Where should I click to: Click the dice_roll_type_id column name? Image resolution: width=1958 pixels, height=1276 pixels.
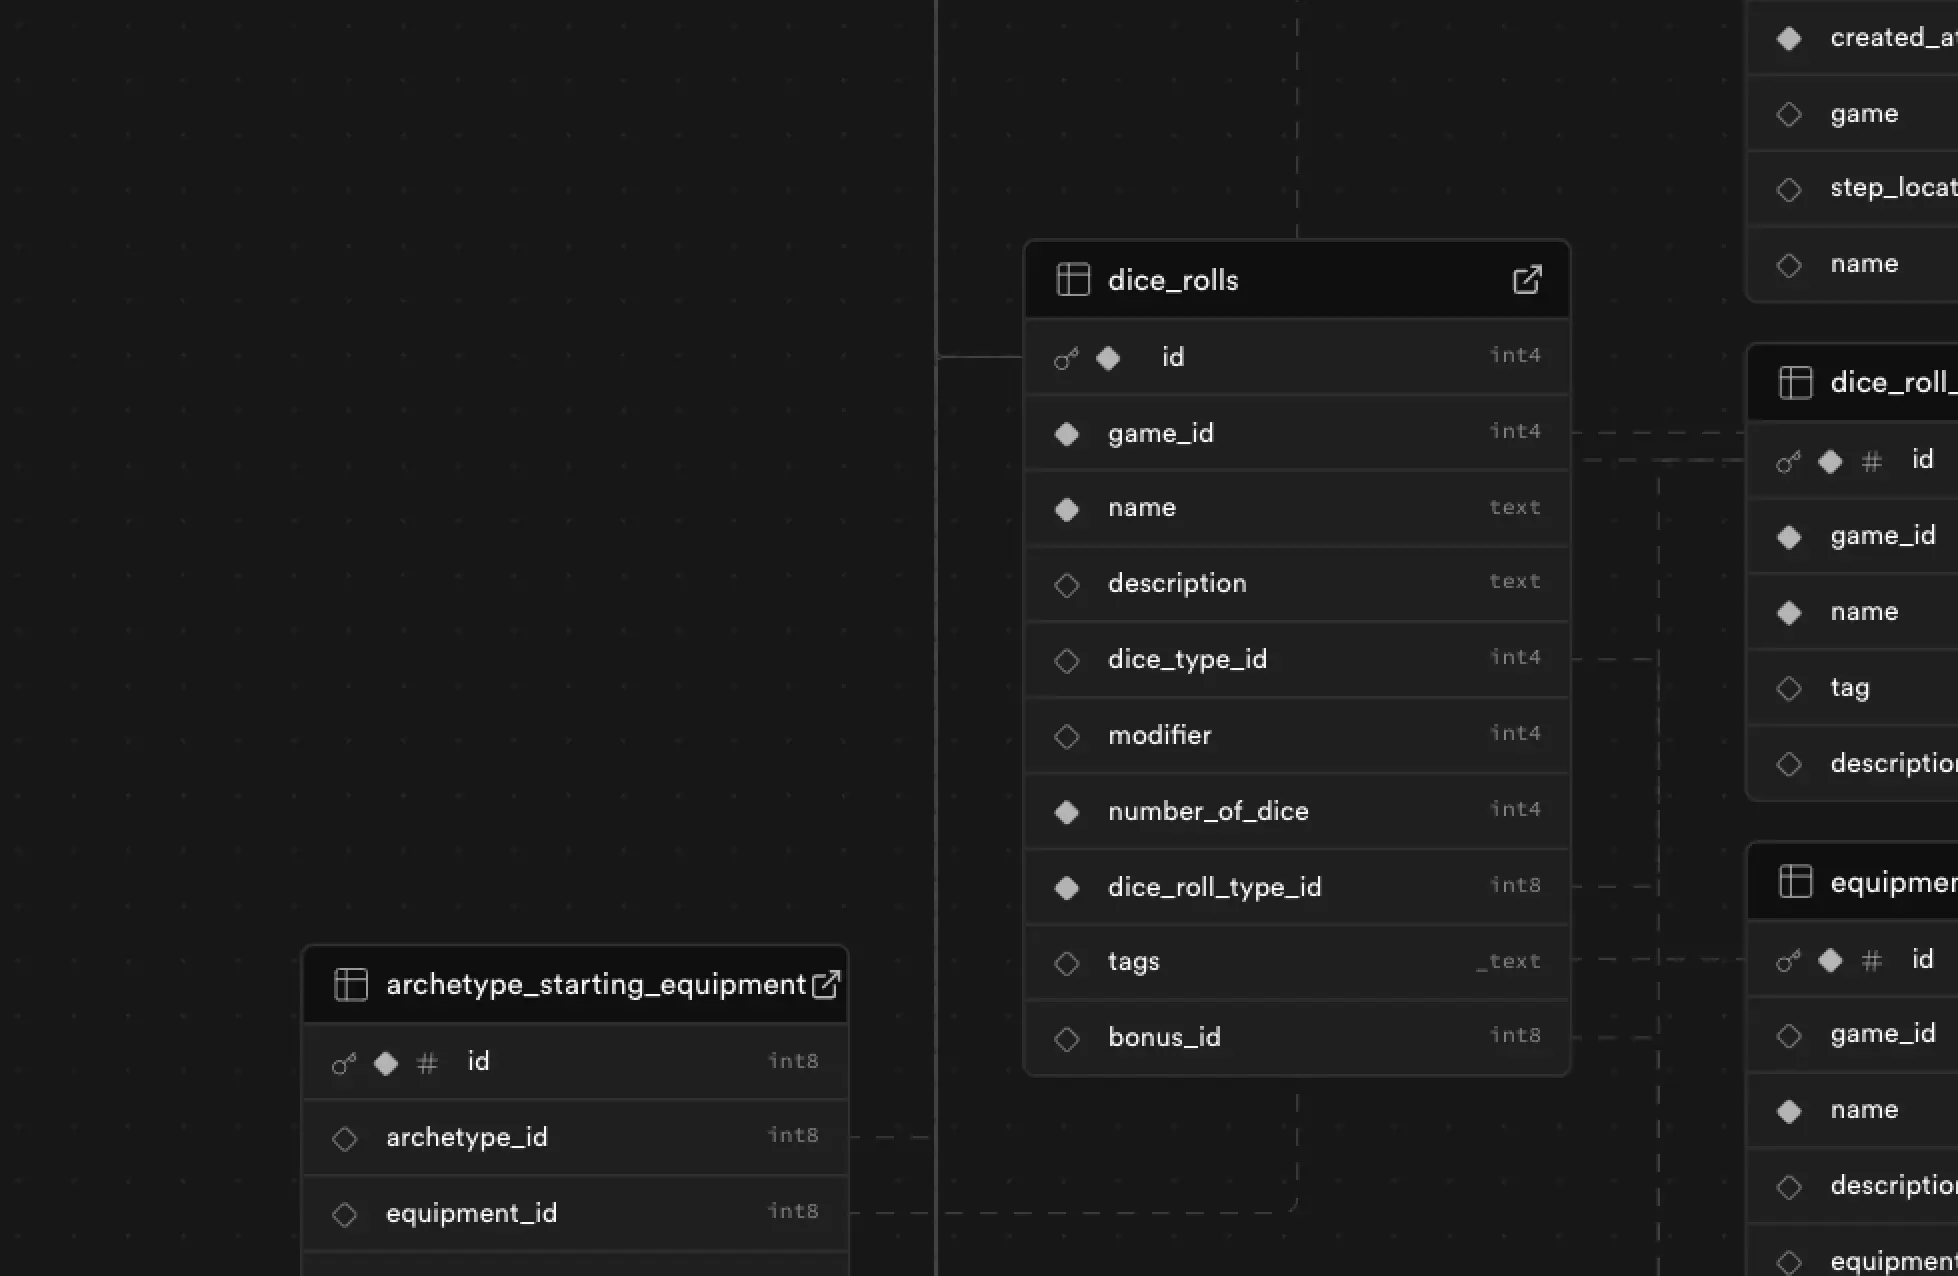(1214, 887)
